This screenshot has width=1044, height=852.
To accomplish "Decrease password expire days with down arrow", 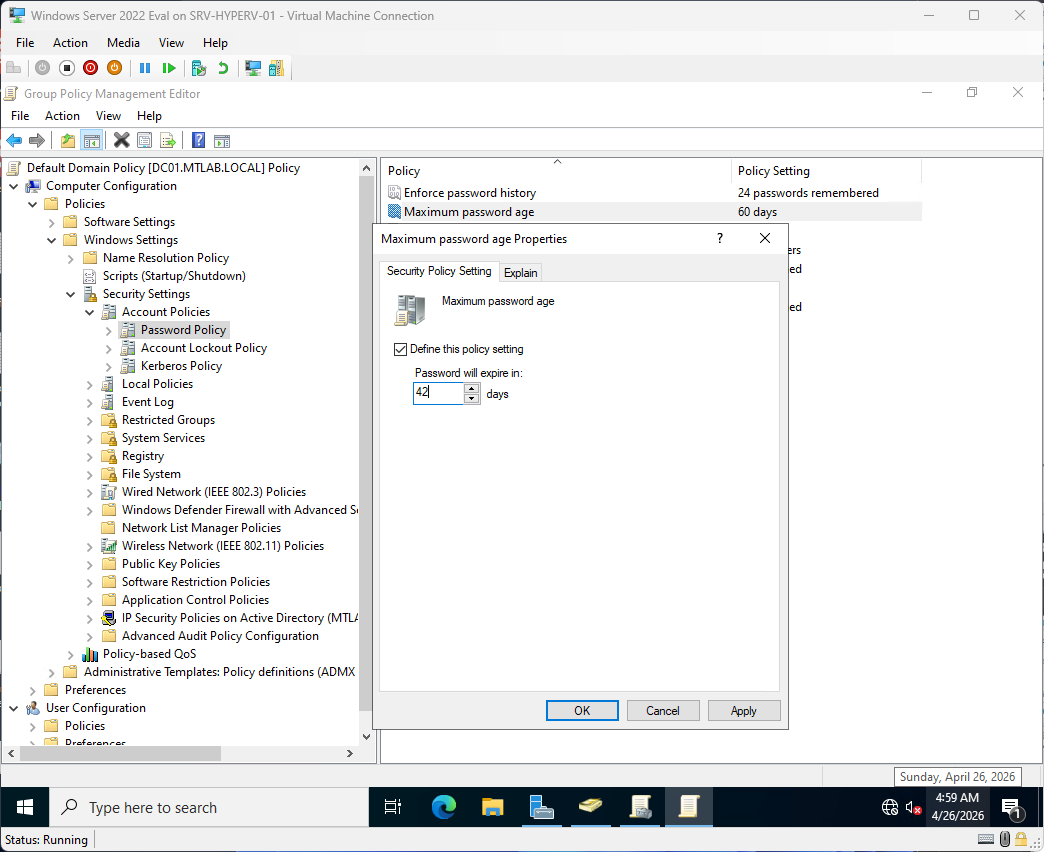I will click(471, 399).
